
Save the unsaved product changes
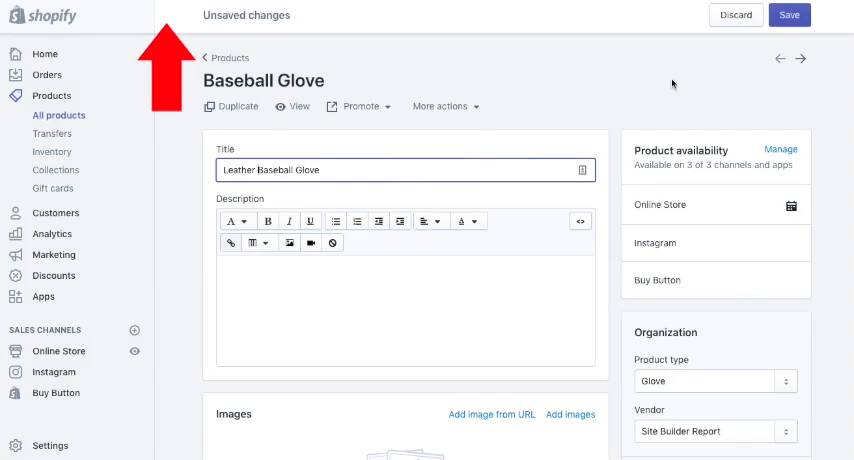(789, 15)
